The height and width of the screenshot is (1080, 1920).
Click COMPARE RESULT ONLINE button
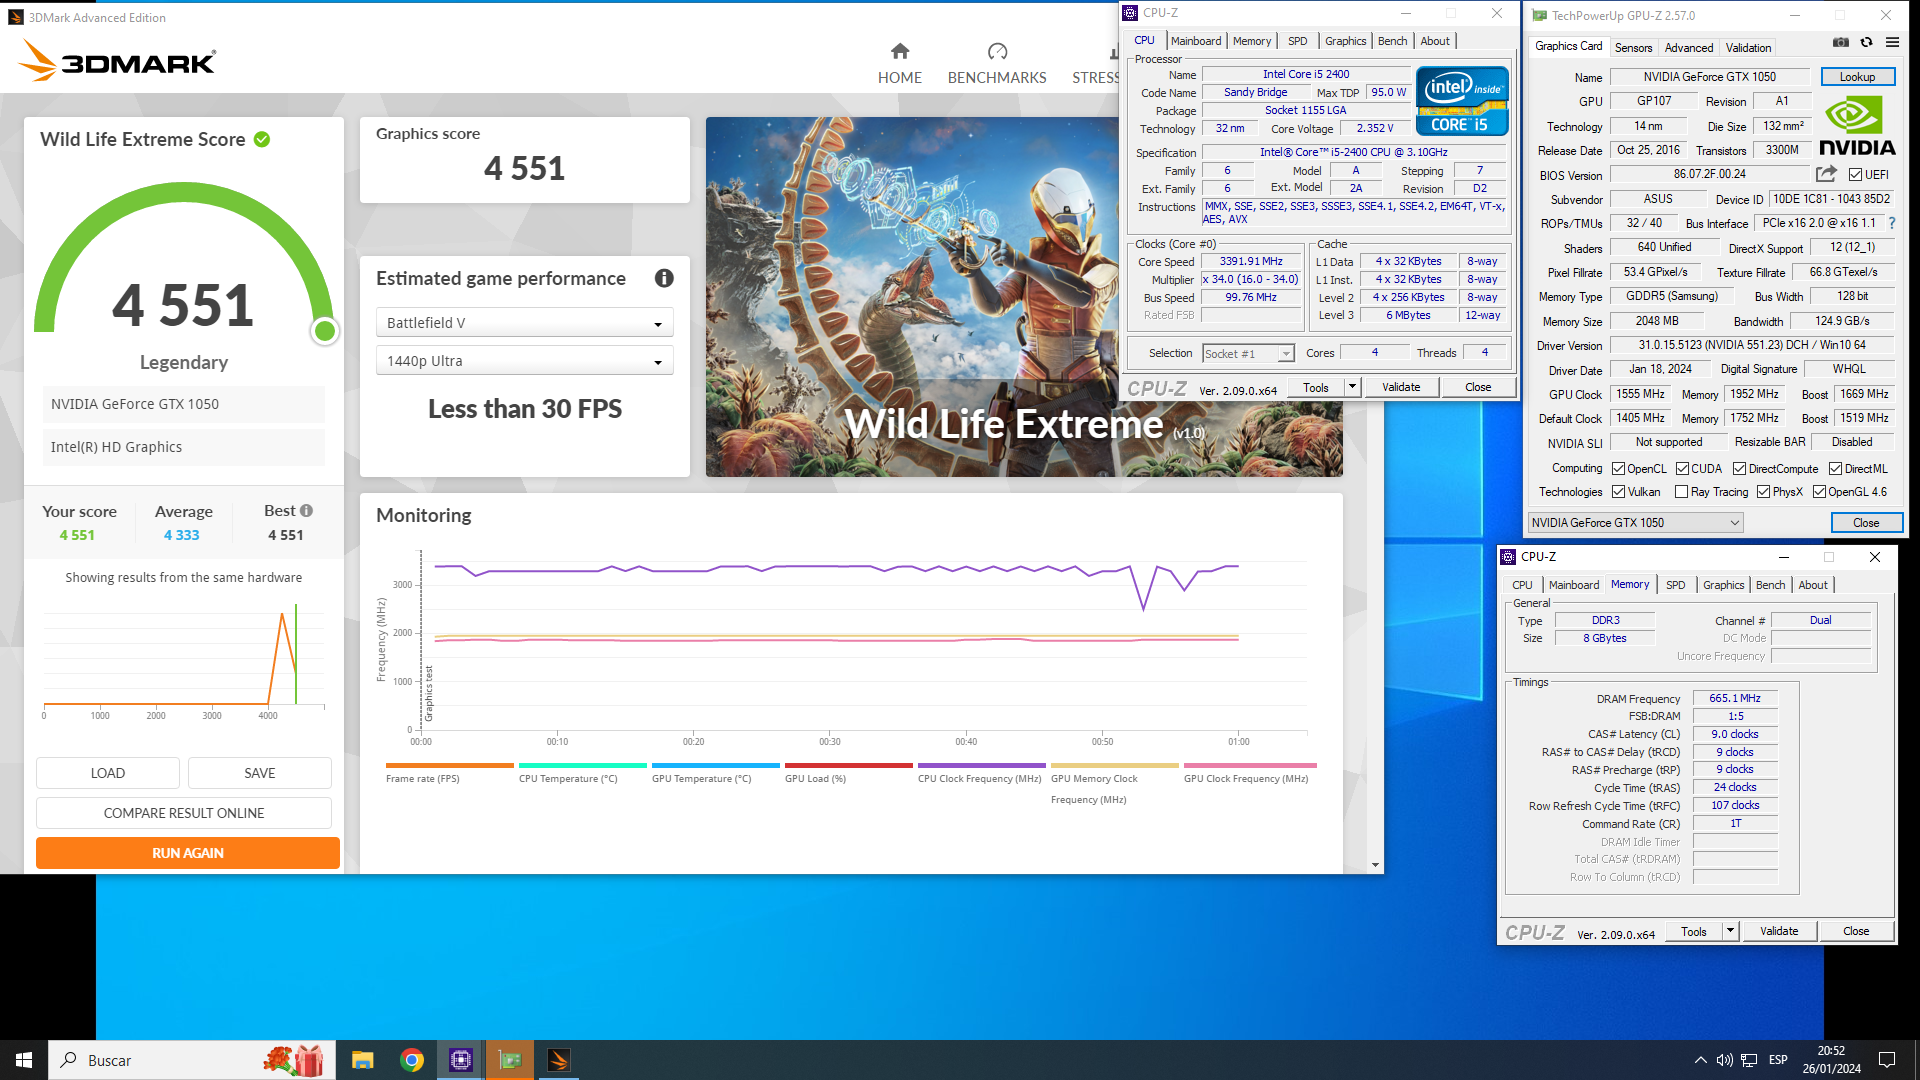tap(184, 813)
